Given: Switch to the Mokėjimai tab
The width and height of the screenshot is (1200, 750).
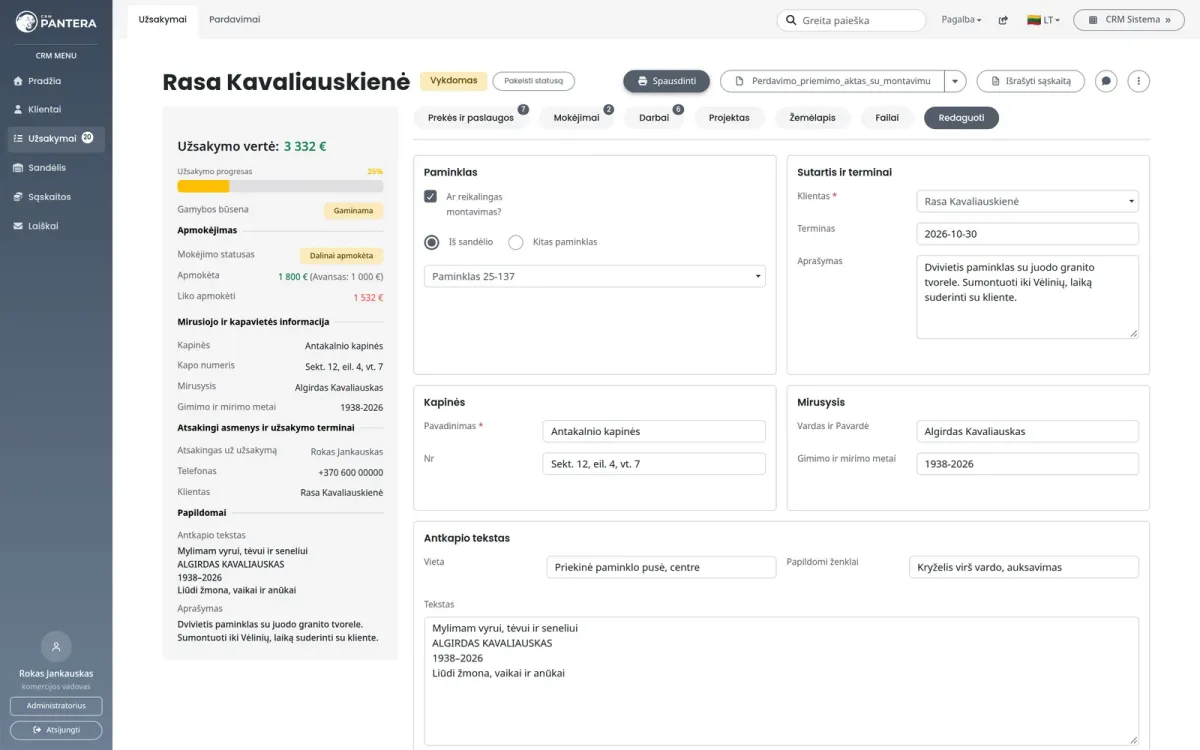Looking at the screenshot, I should (x=576, y=118).
